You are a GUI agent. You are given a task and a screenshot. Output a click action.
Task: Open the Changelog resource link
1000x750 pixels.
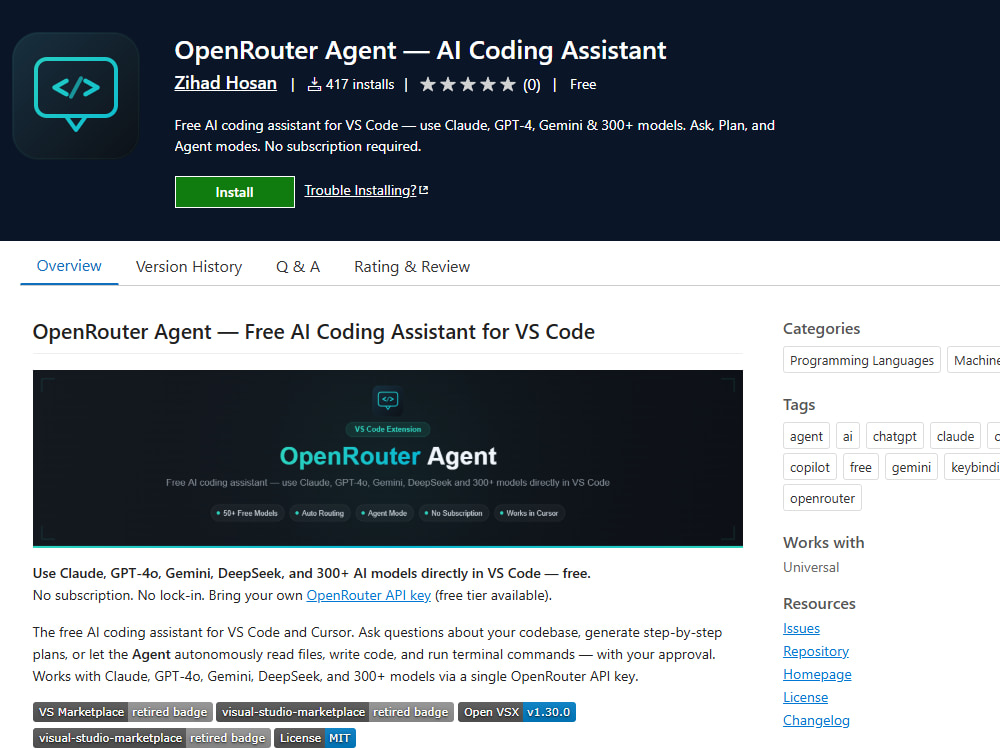coord(816,720)
